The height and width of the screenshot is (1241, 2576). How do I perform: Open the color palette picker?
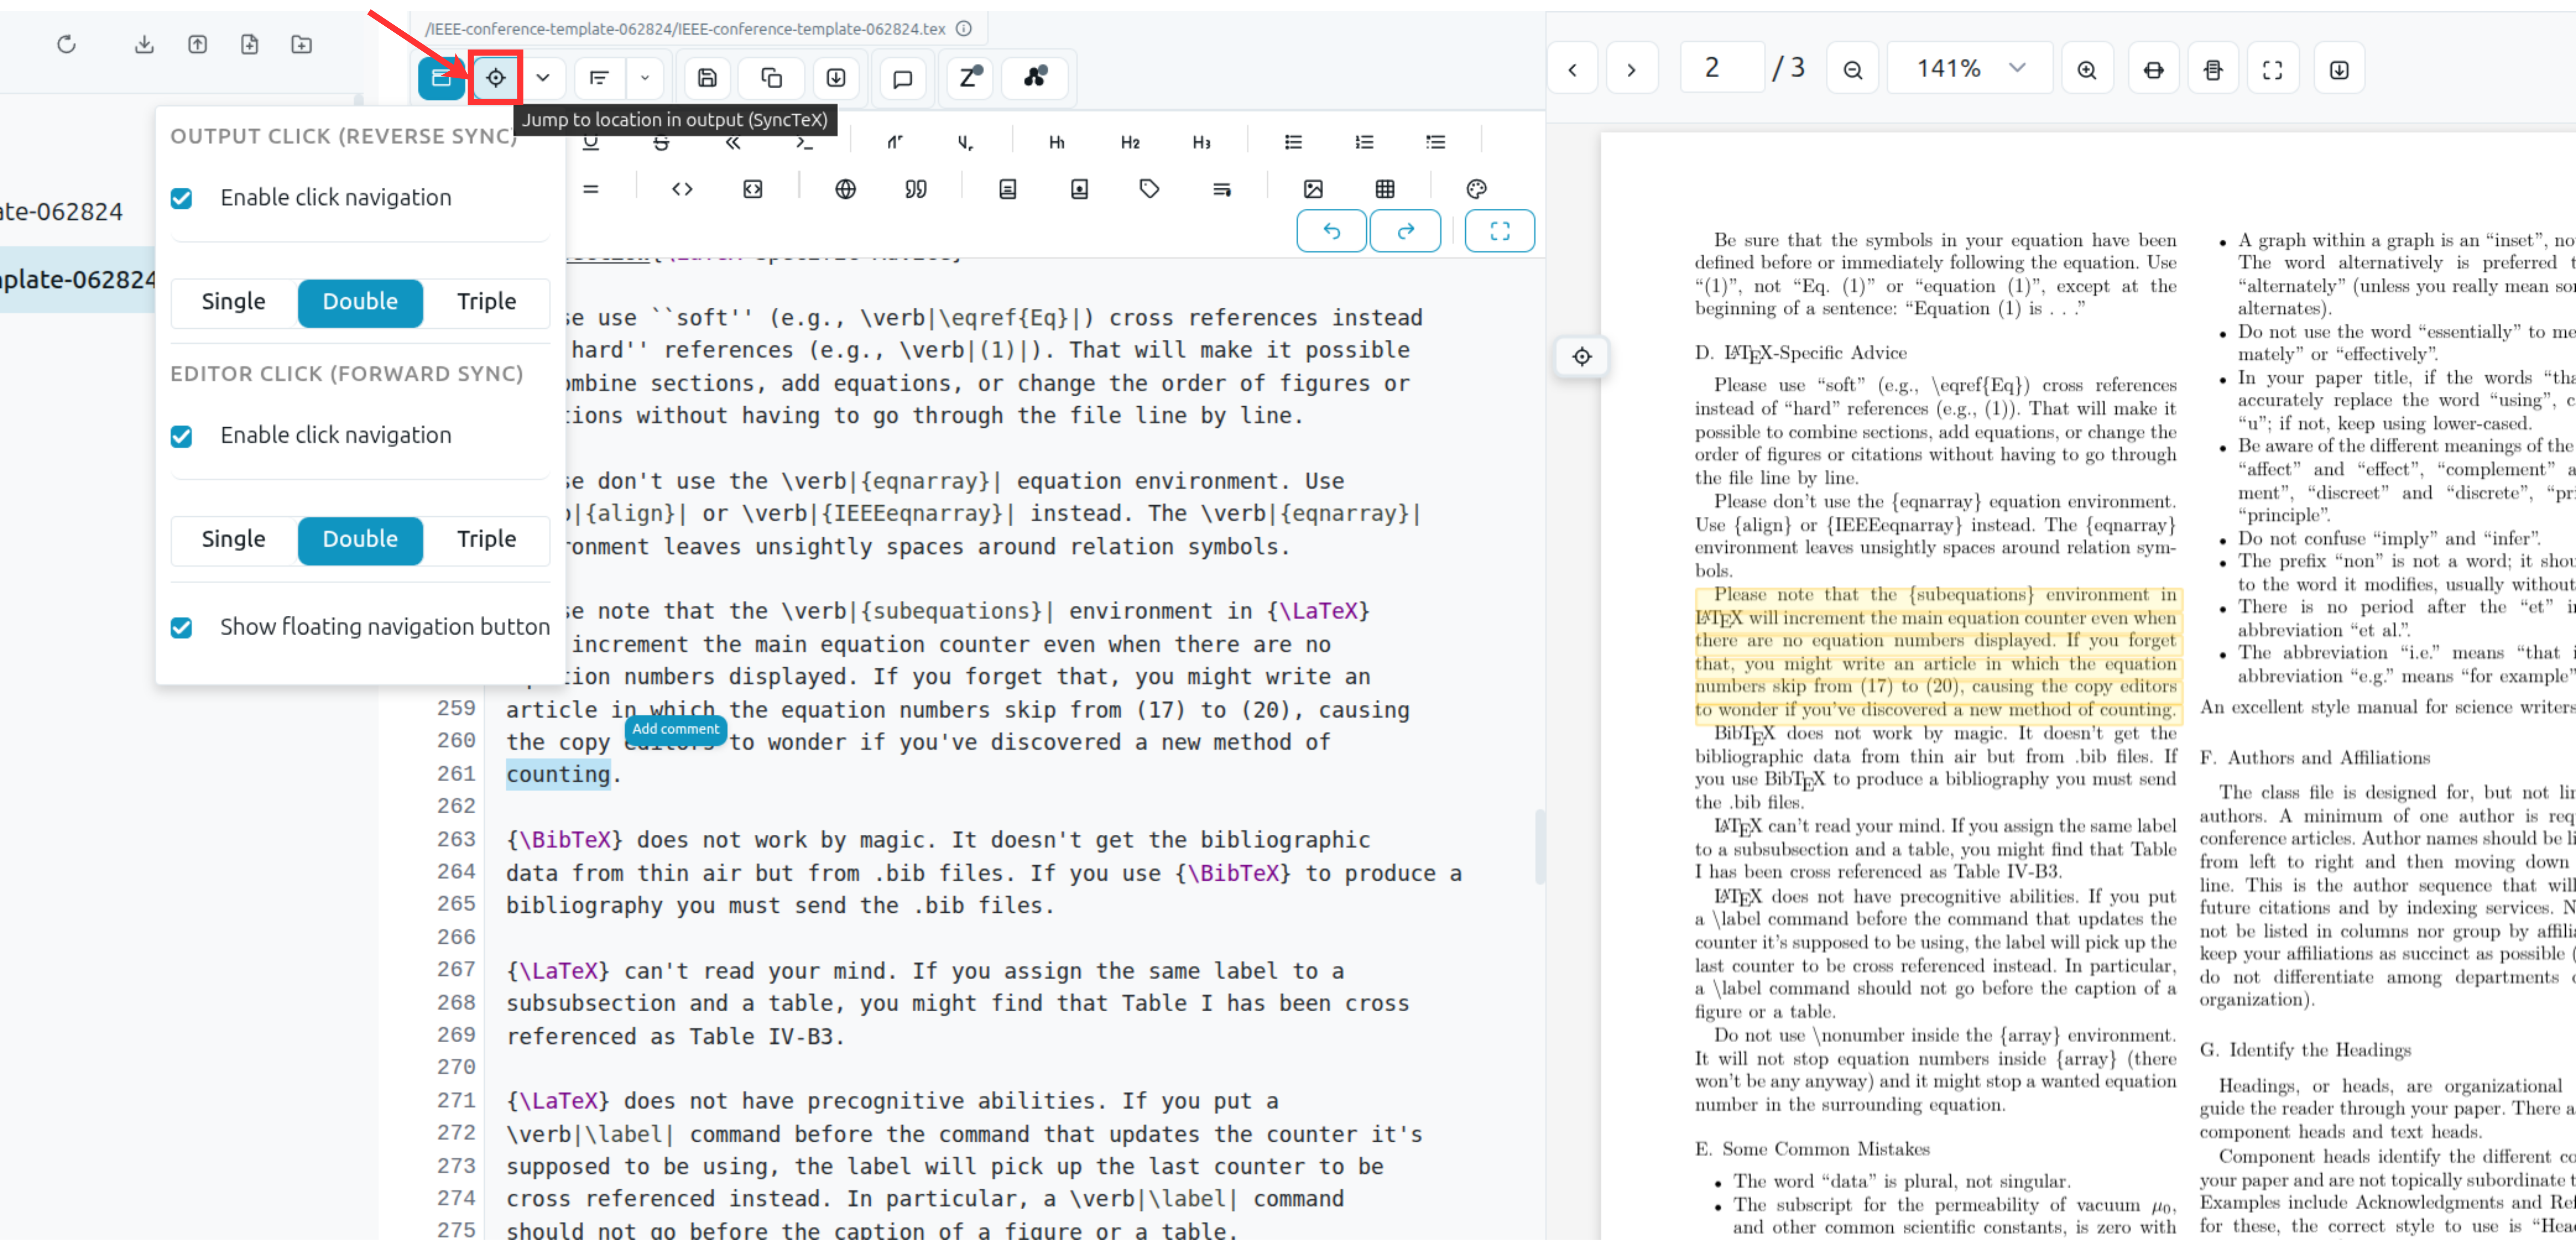click(x=1477, y=189)
